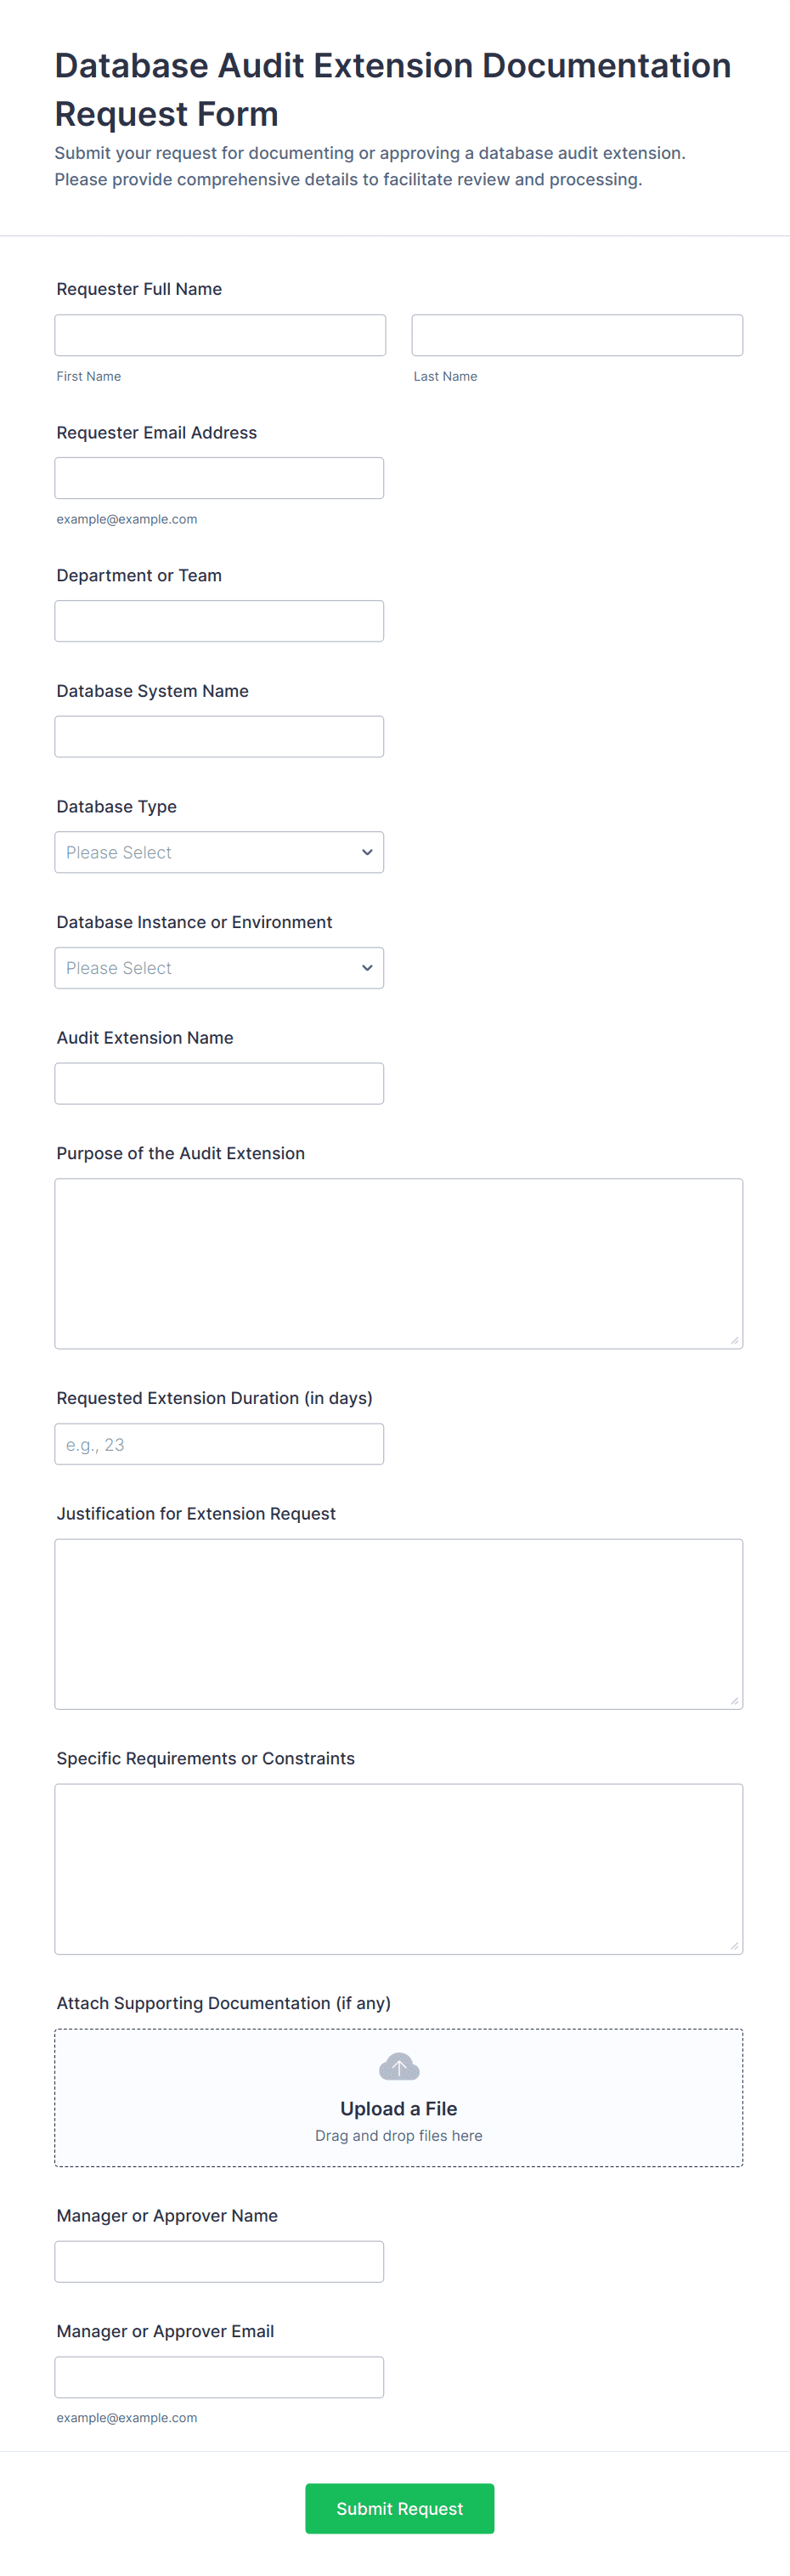This screenshot has width=790, height=2576.
Task: Focus the Specific Requirements or Constraints textarea
Action: [398, 1868]
